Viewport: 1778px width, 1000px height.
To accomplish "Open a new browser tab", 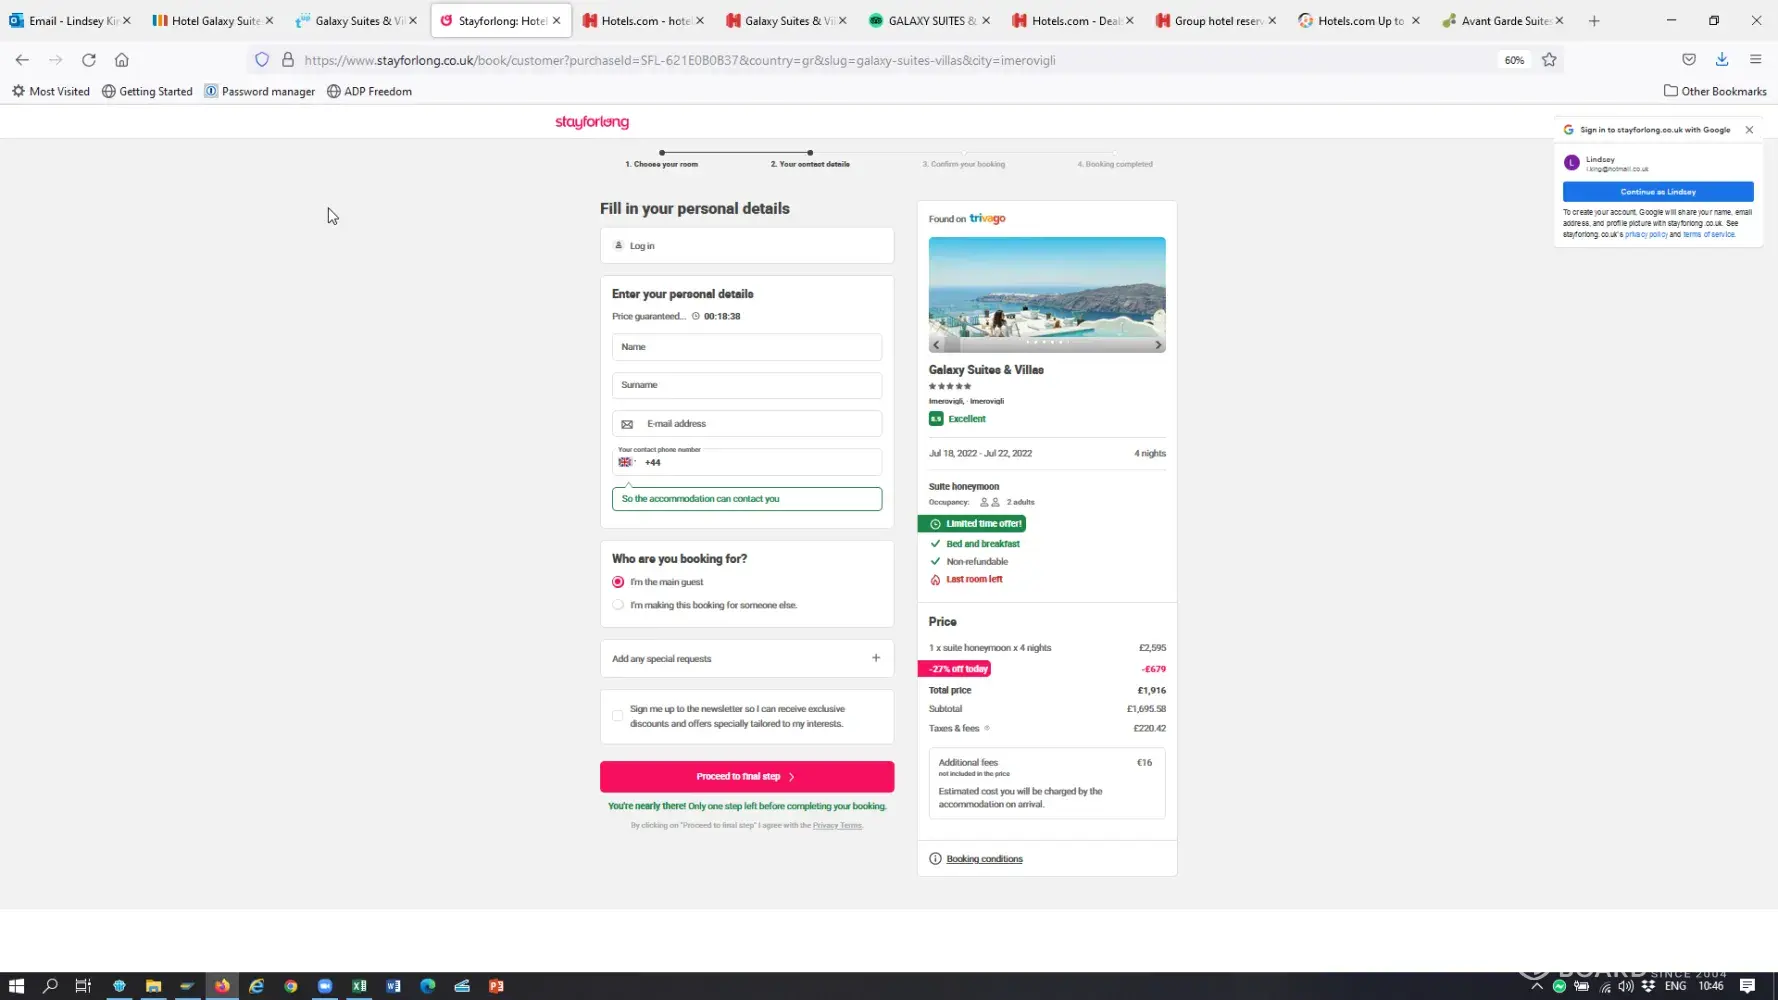I will [x=1594, y=21].
